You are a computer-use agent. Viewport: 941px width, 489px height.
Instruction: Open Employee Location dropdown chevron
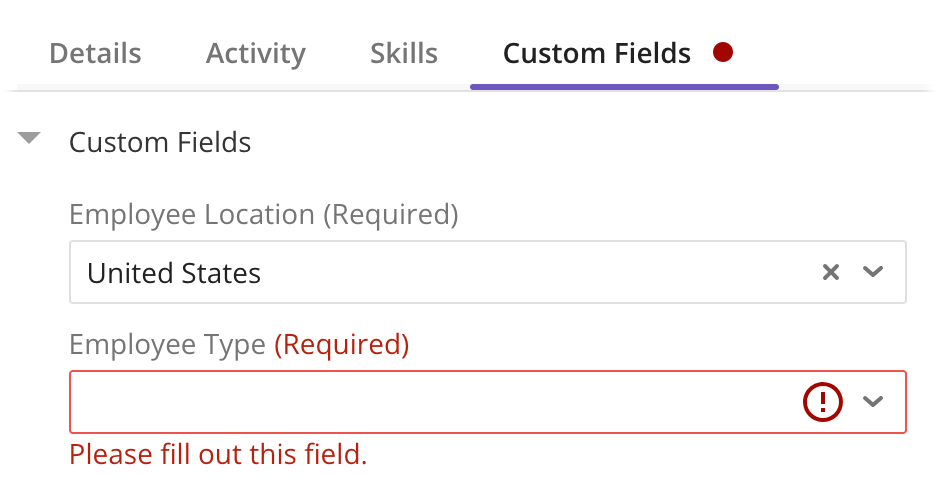(x=873, y=272)
